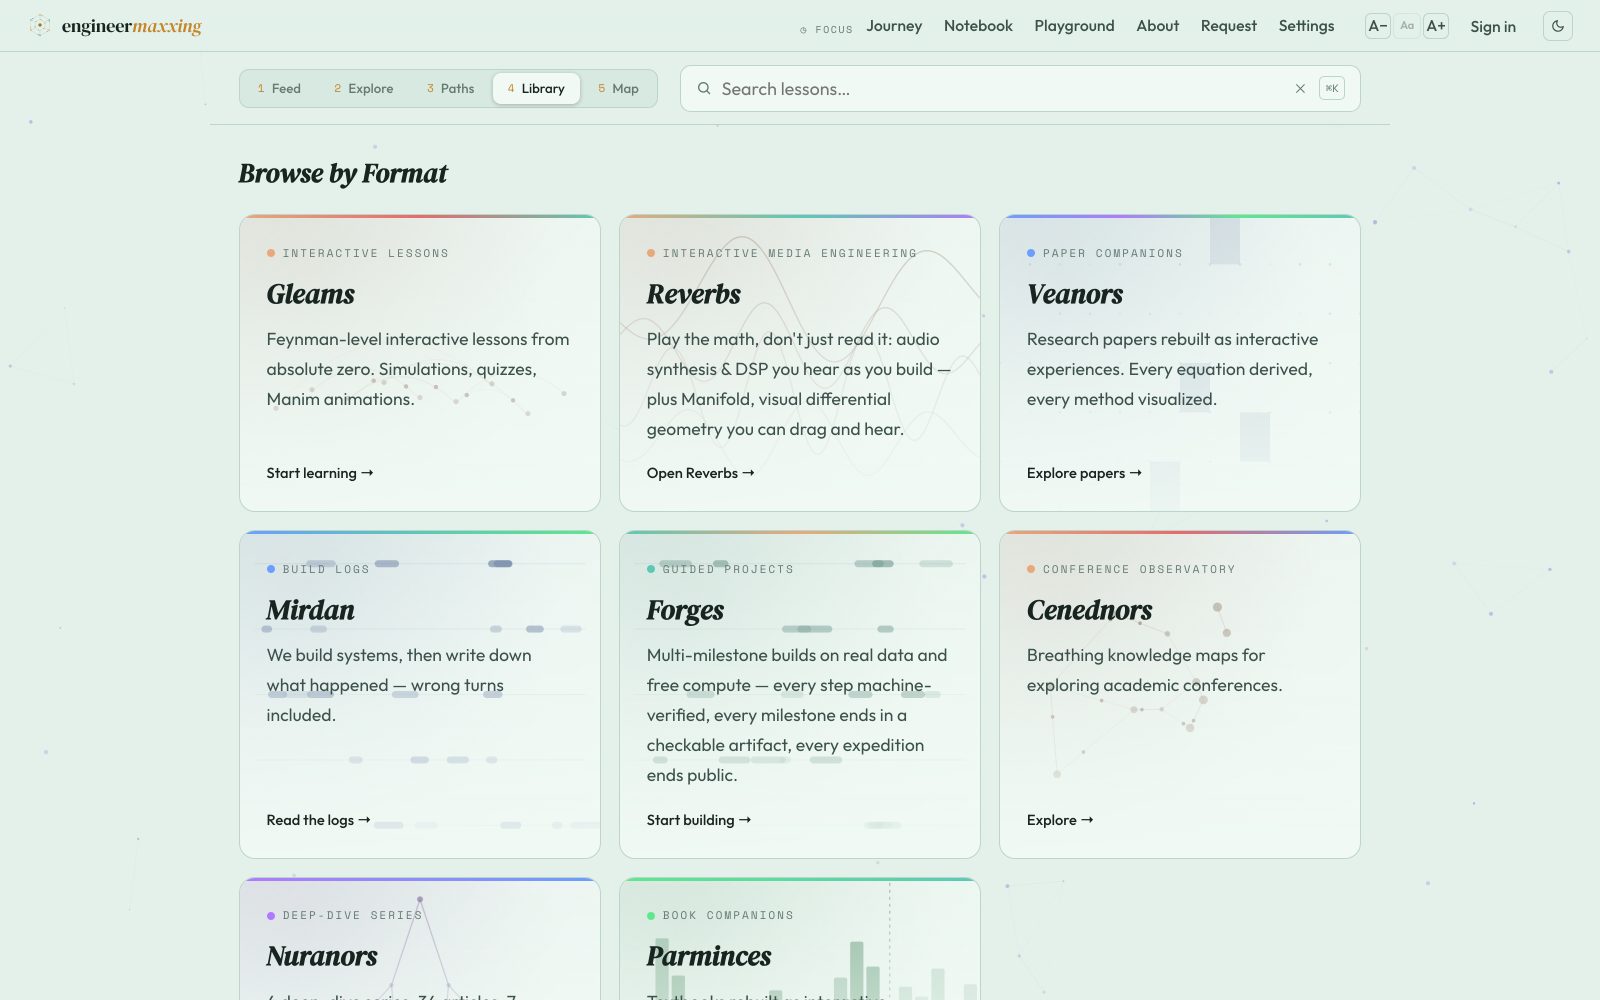This screenshot has width=1600, height=1000.
Task: Reset font size with Aa button
Action: [1407, 26]
